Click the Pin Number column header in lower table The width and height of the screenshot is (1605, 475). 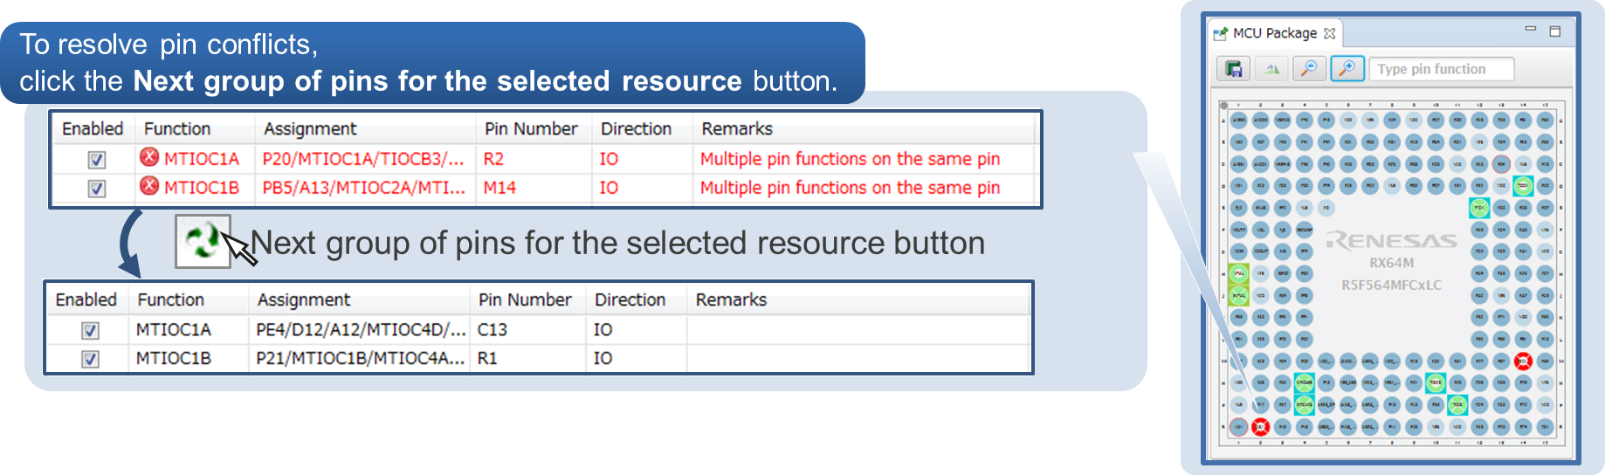[x=525, y=300]
